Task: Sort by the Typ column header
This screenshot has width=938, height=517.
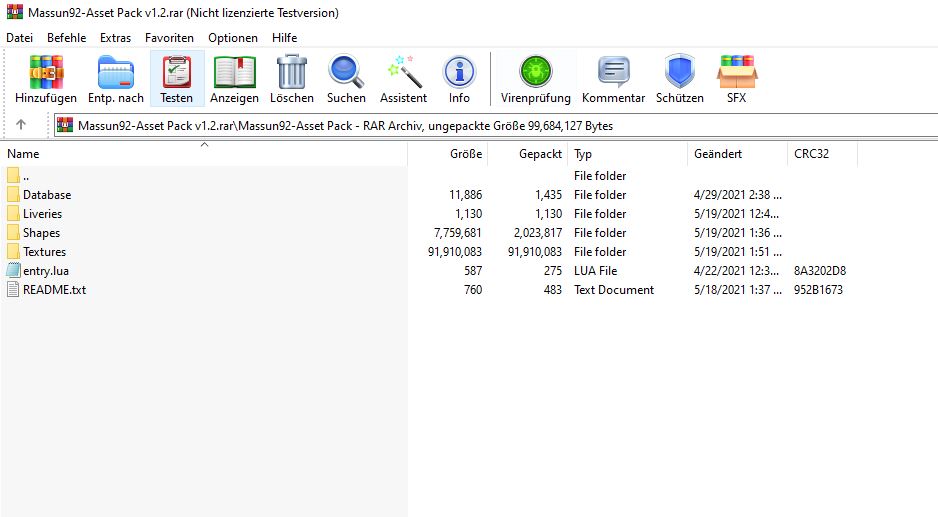Action: [x=628, y=154]
